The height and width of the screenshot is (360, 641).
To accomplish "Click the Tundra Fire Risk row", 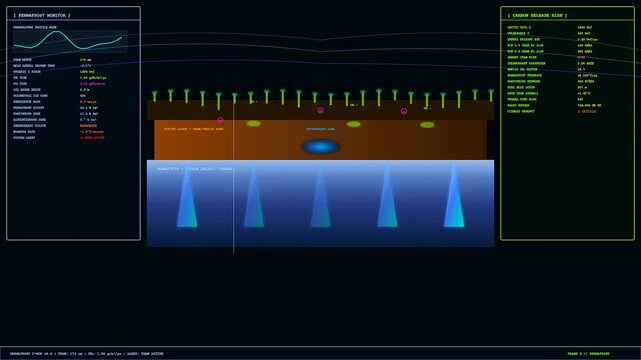I will [x=545, y=99].
